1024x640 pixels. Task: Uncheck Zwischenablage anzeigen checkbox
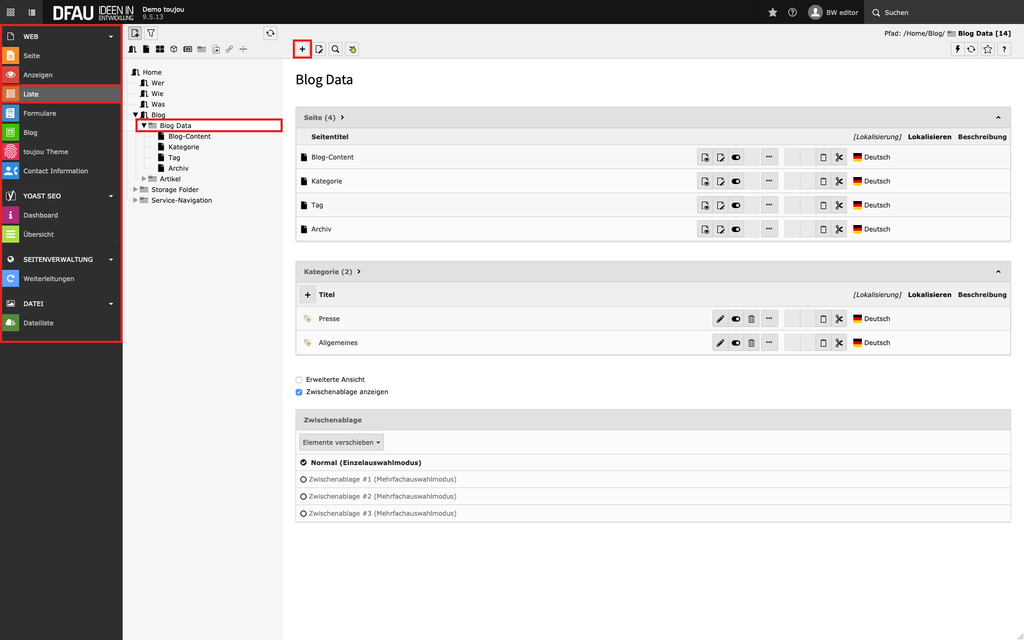click(x=299, y=392)
